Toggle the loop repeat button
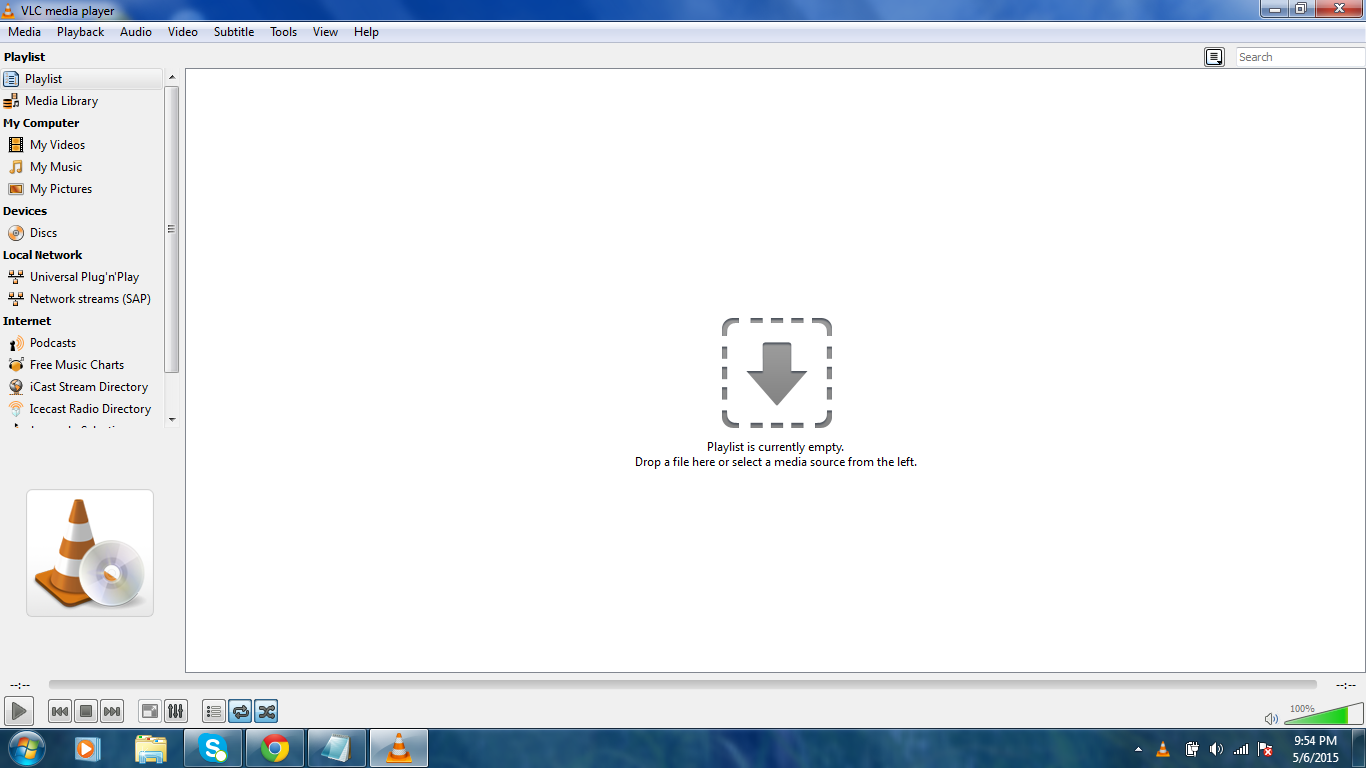This screenshot has width=1366, height=768. coord(240,711)
